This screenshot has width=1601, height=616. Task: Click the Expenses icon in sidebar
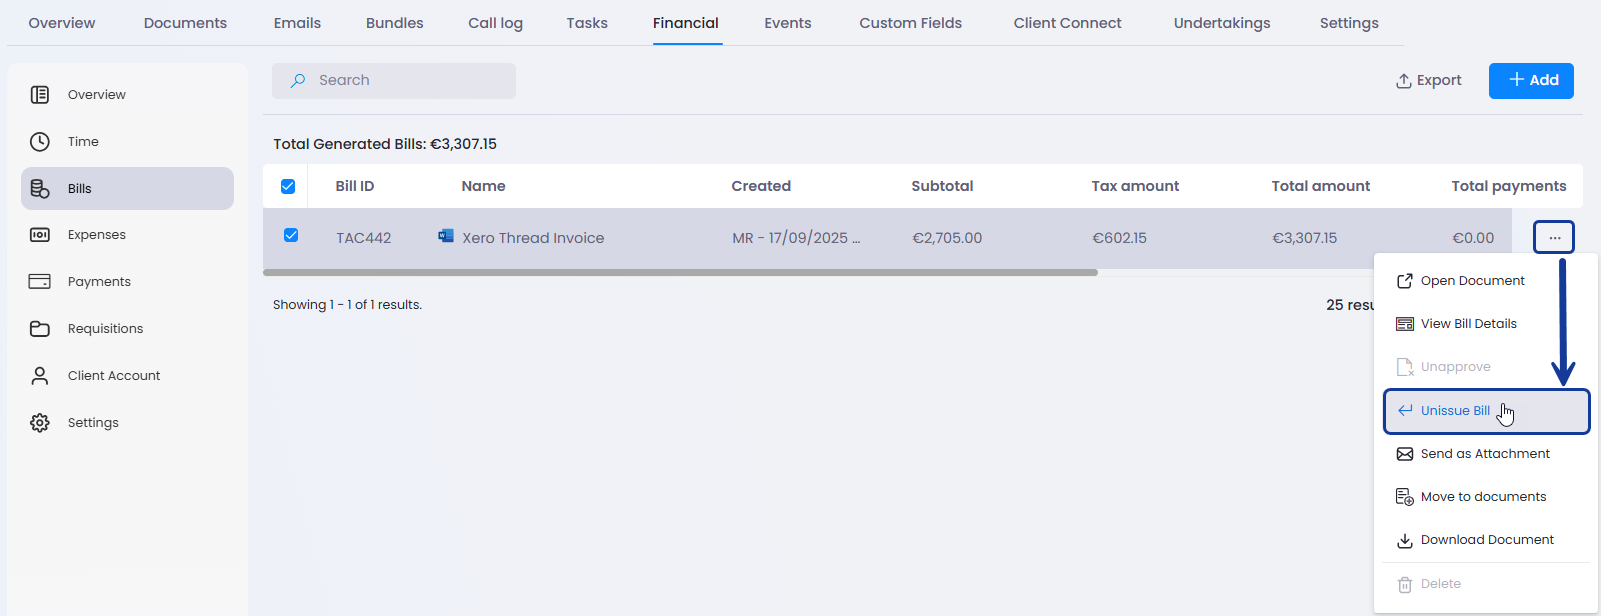(40, 235)
